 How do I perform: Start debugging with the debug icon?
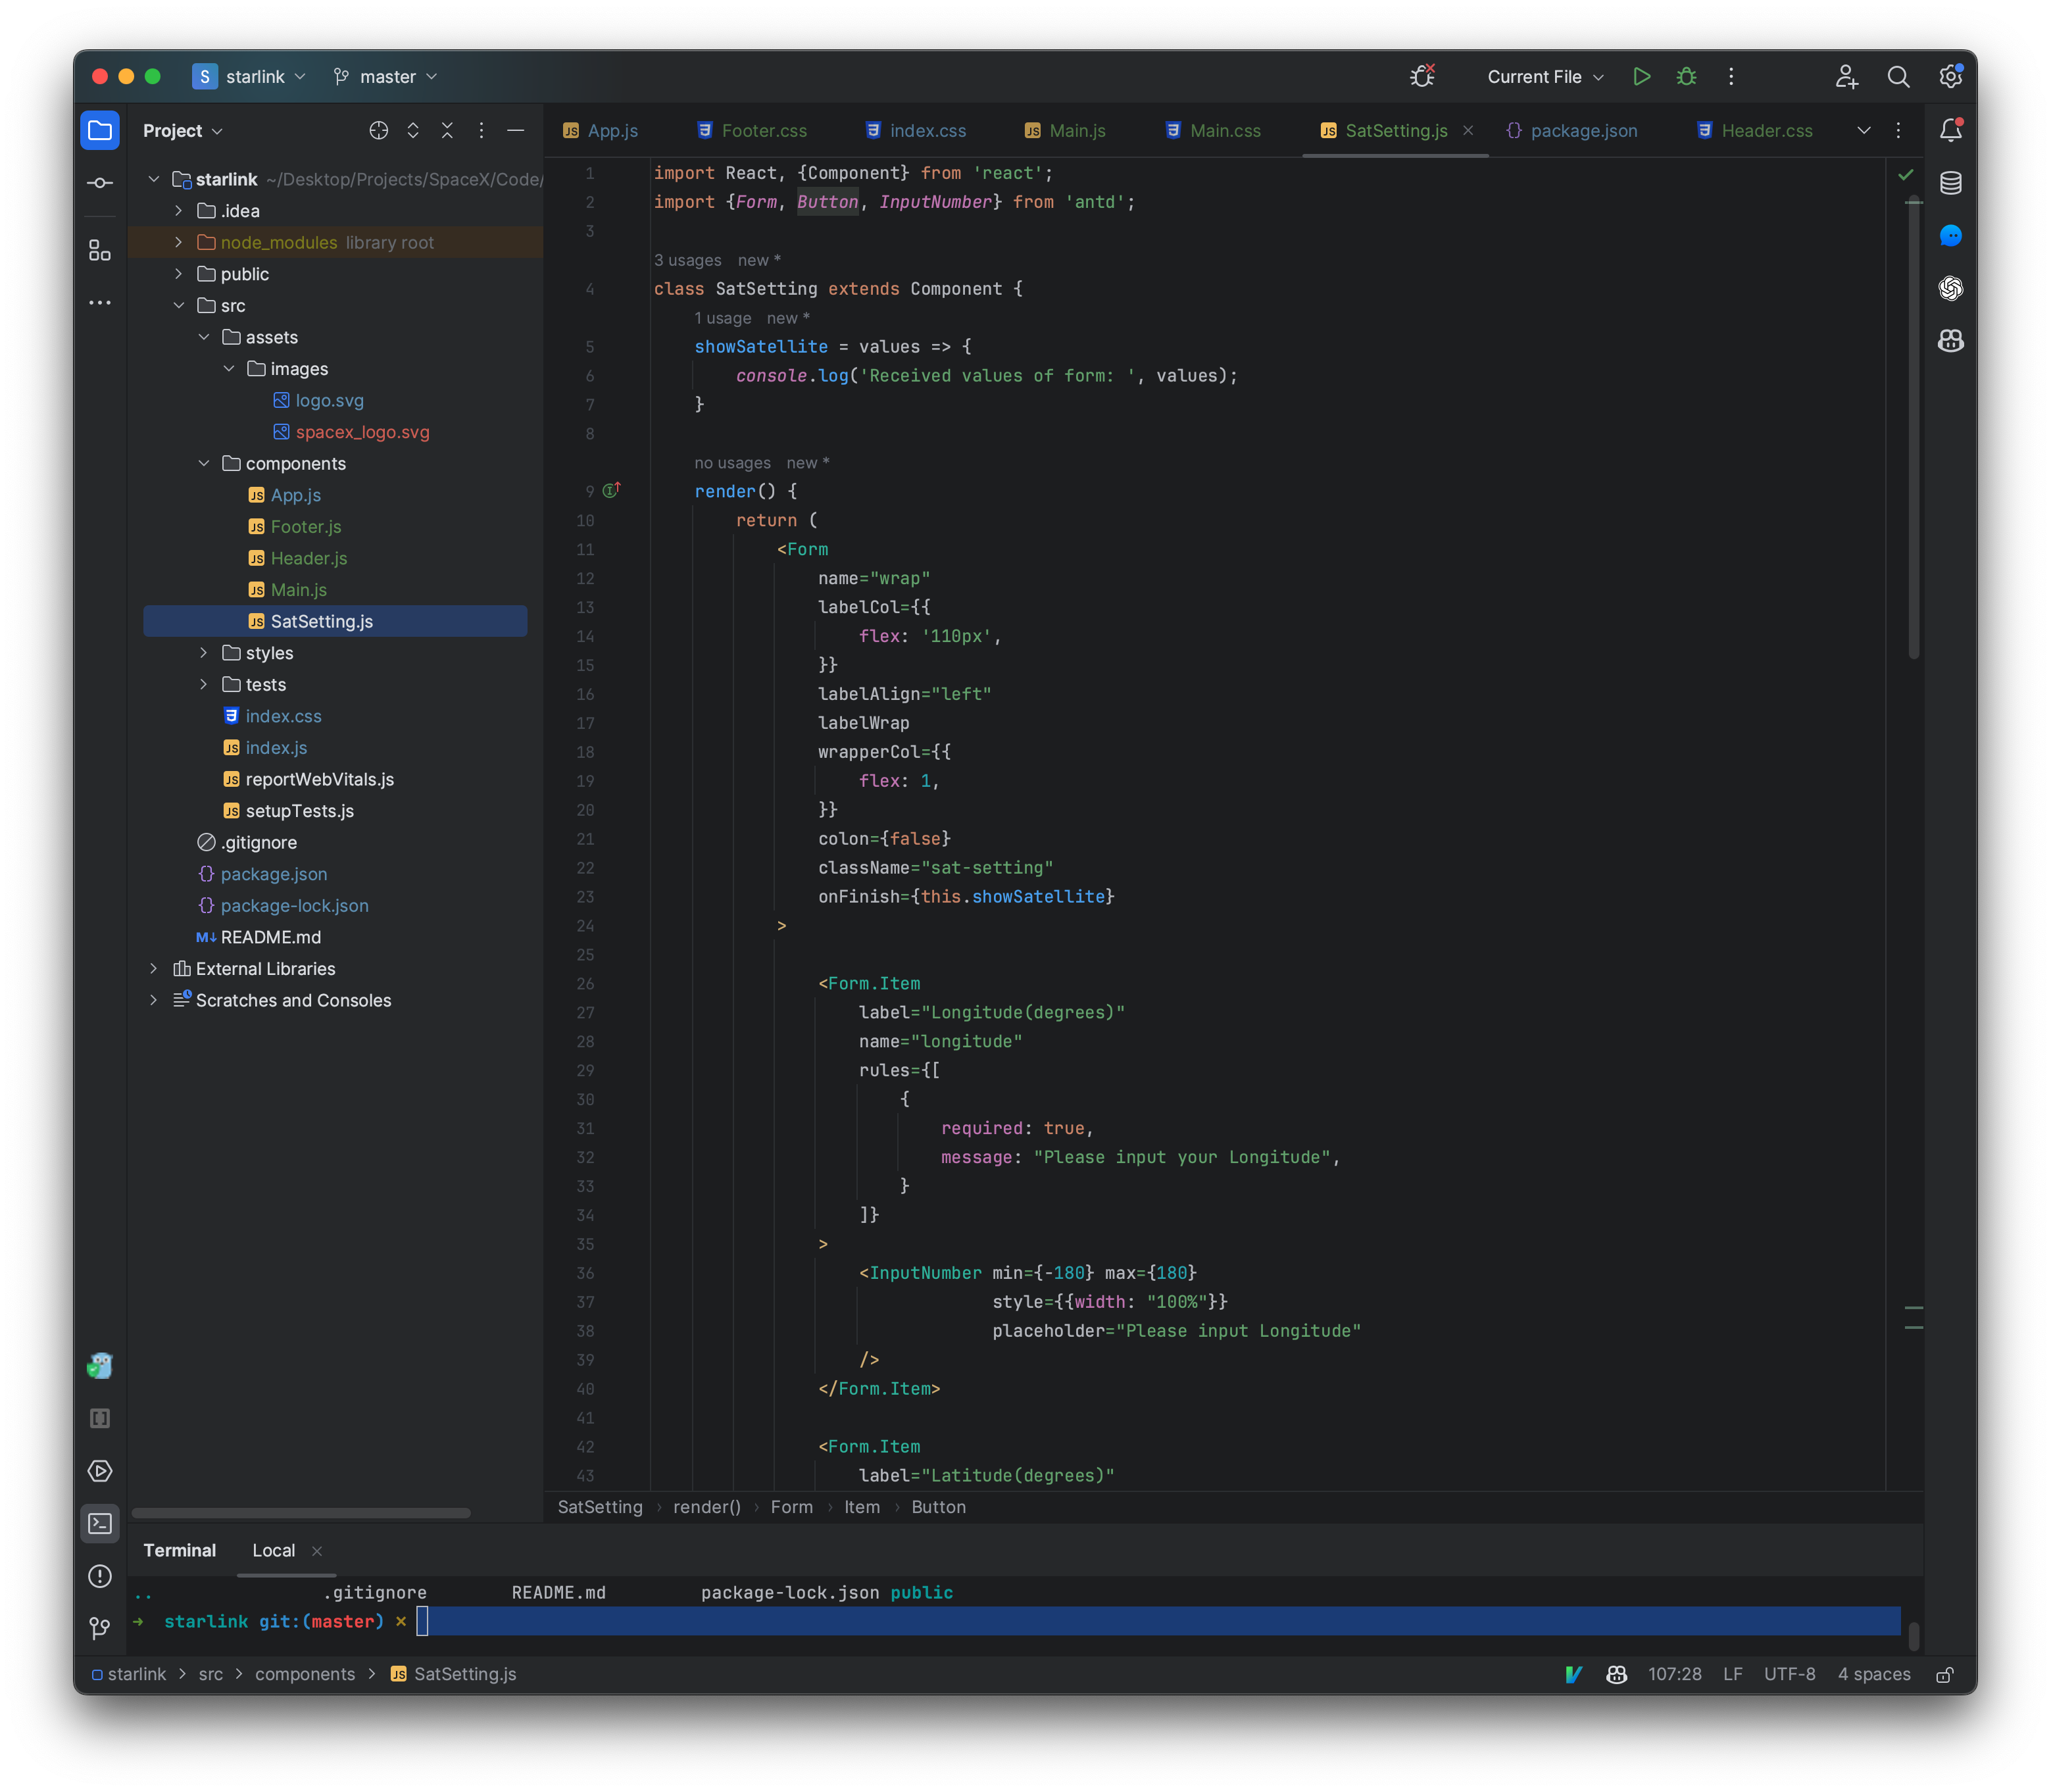1686,76
